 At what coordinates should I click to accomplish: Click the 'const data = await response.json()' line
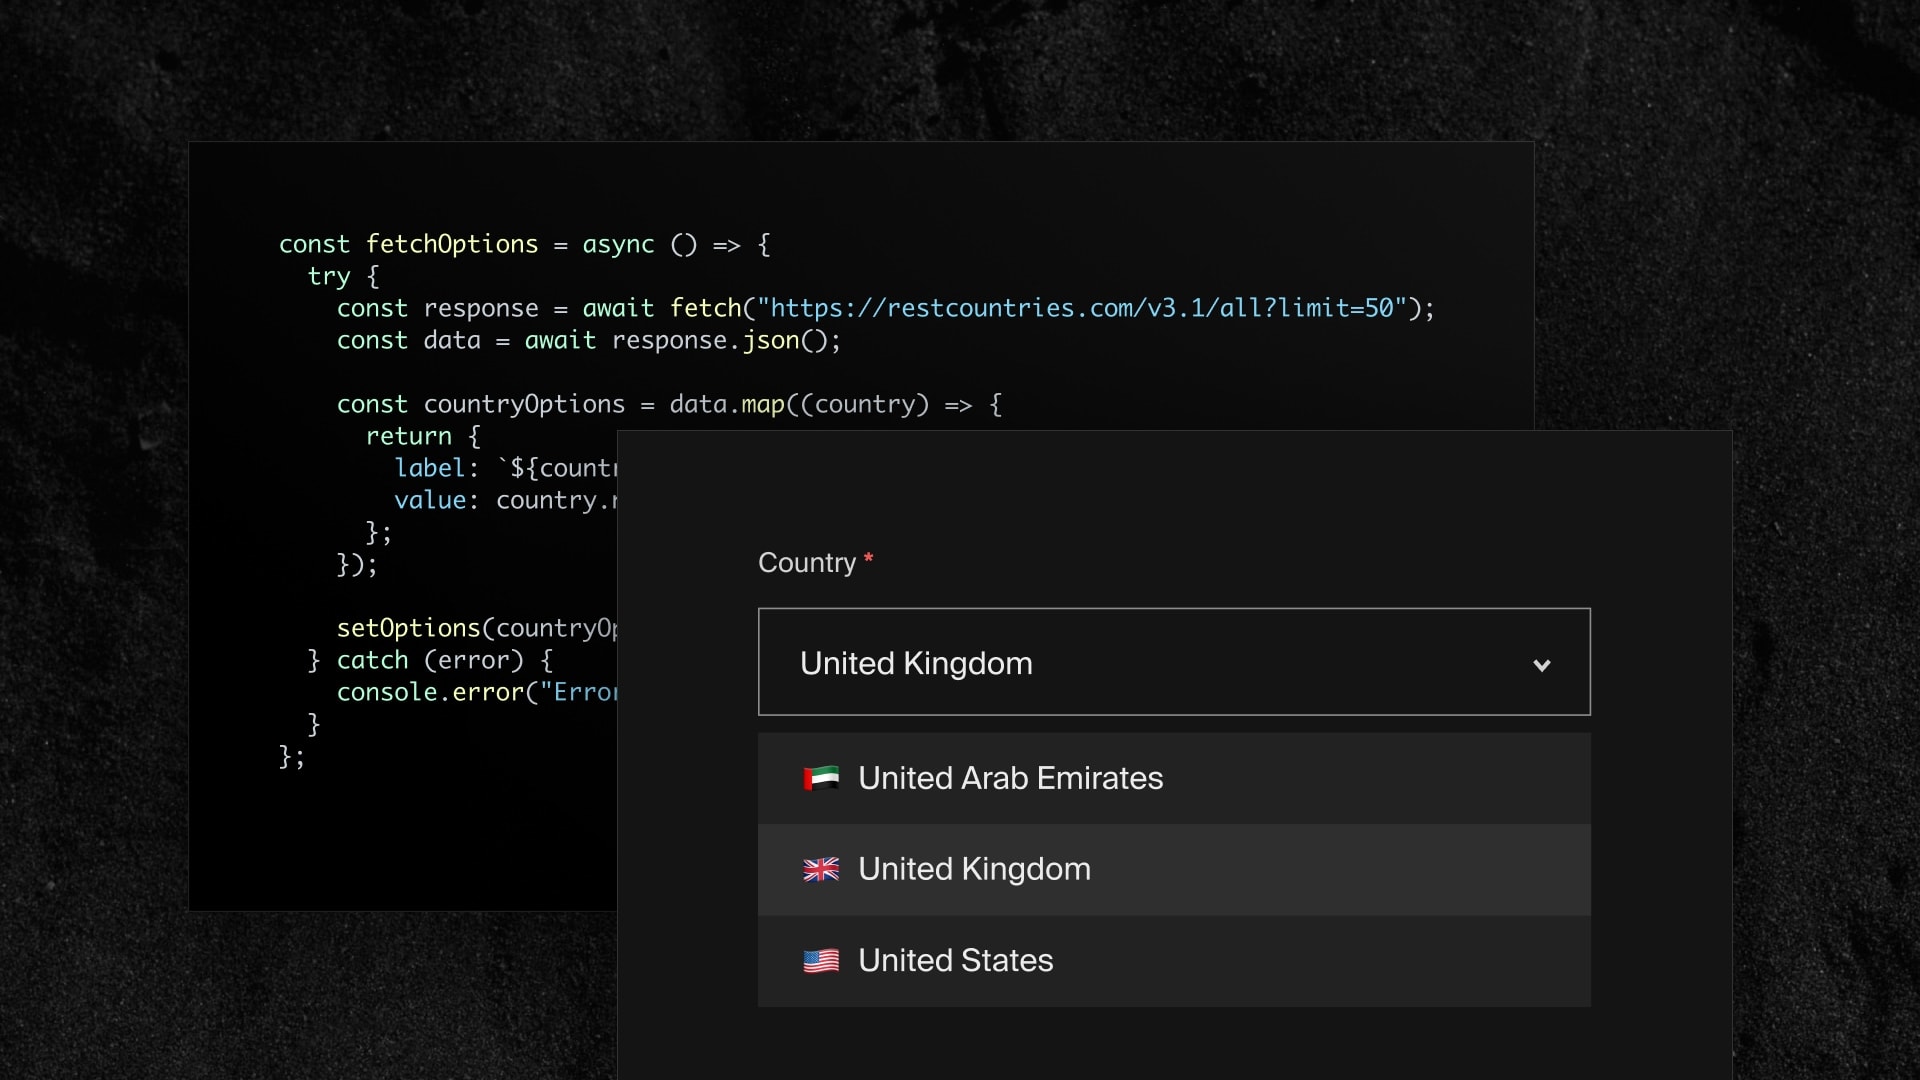[x=589, y=341]
